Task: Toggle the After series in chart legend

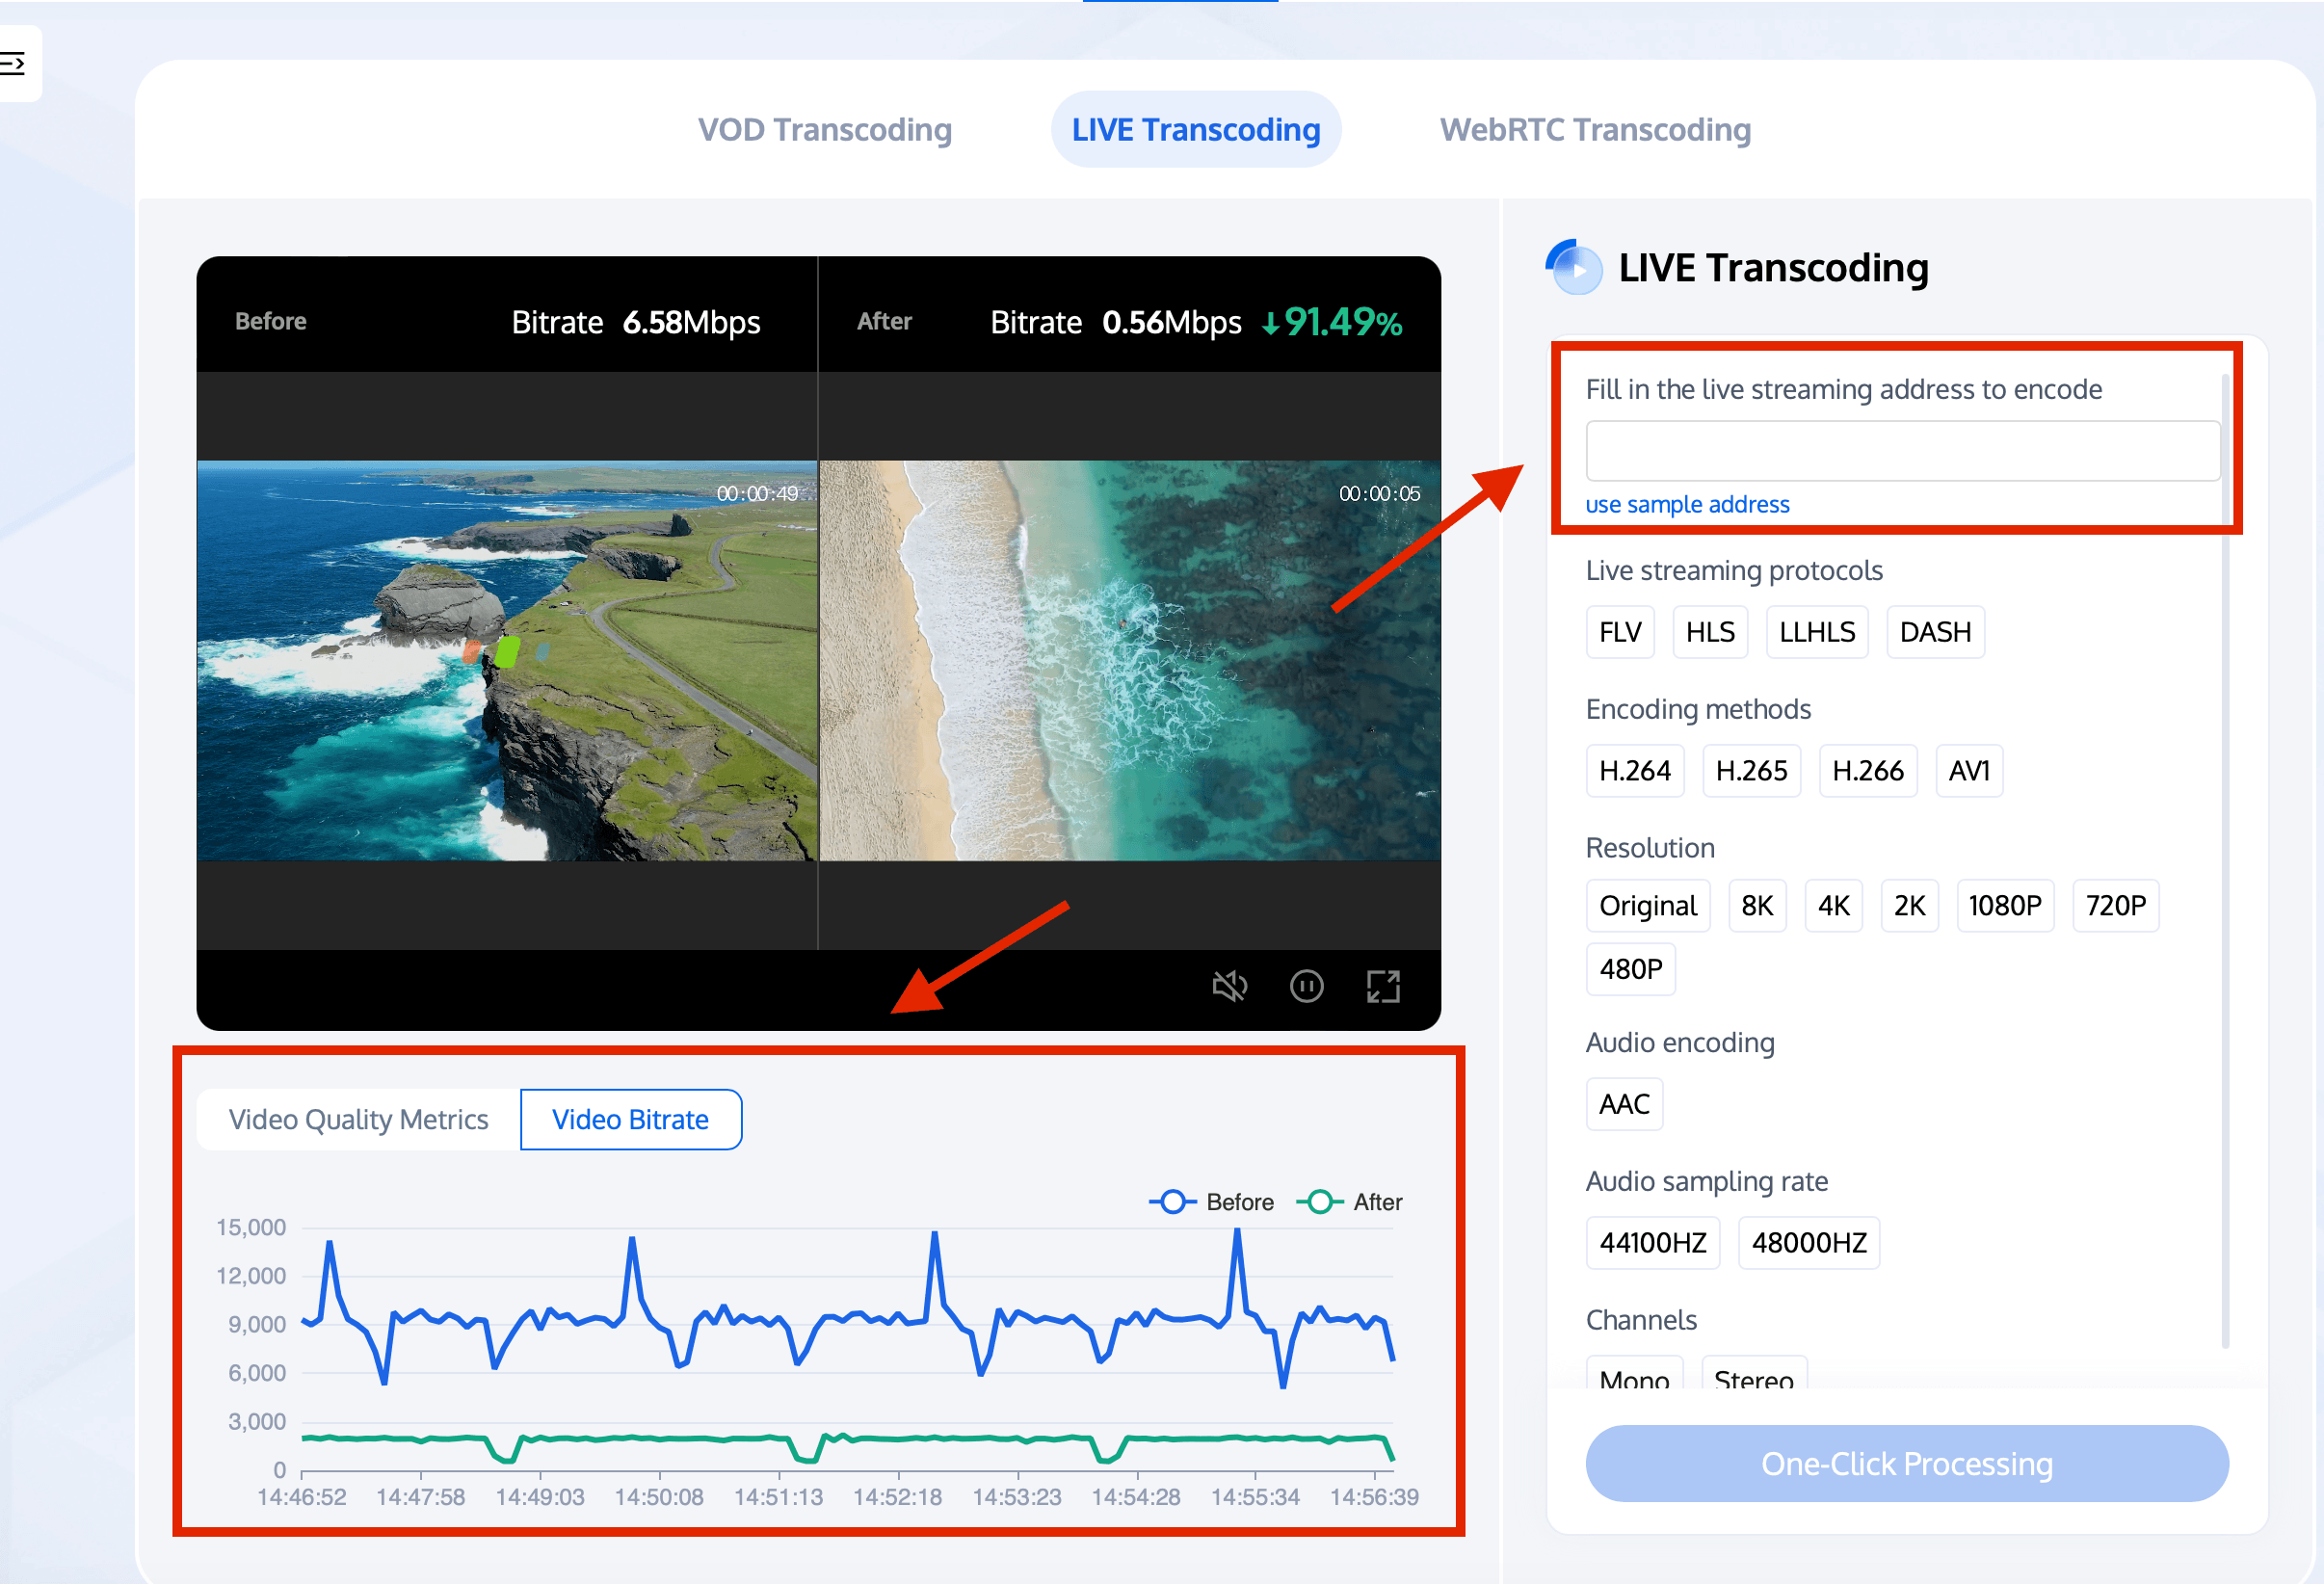Action: point(1350,1202)
